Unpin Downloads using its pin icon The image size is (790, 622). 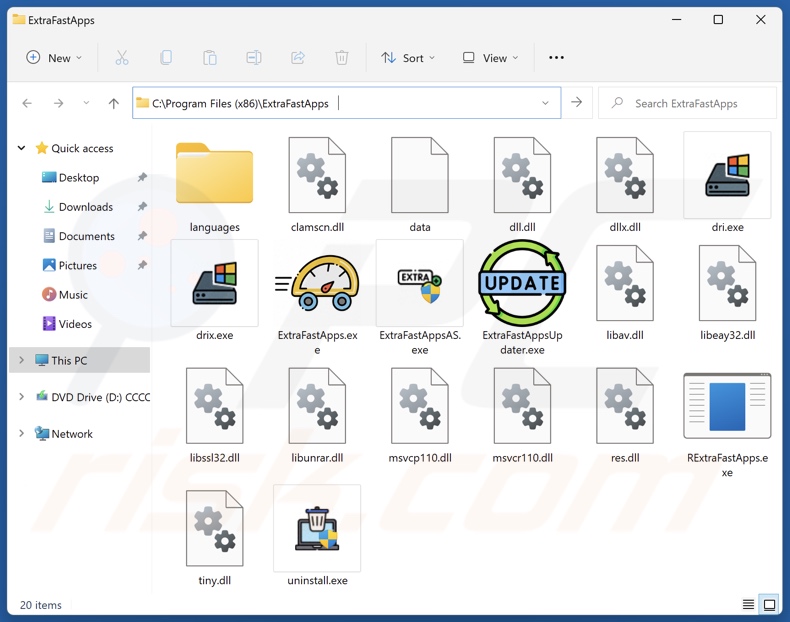pyautogui.click(x=142, y=206)
